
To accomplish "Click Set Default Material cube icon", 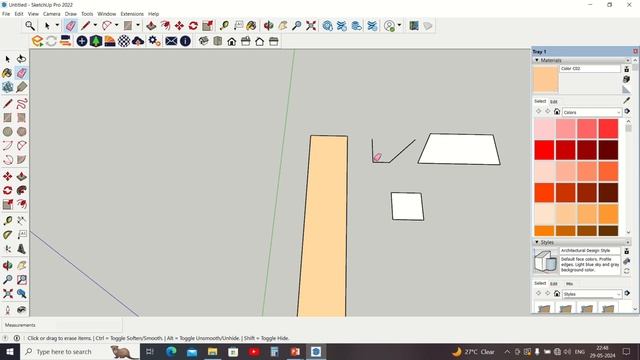I will 627,79.
